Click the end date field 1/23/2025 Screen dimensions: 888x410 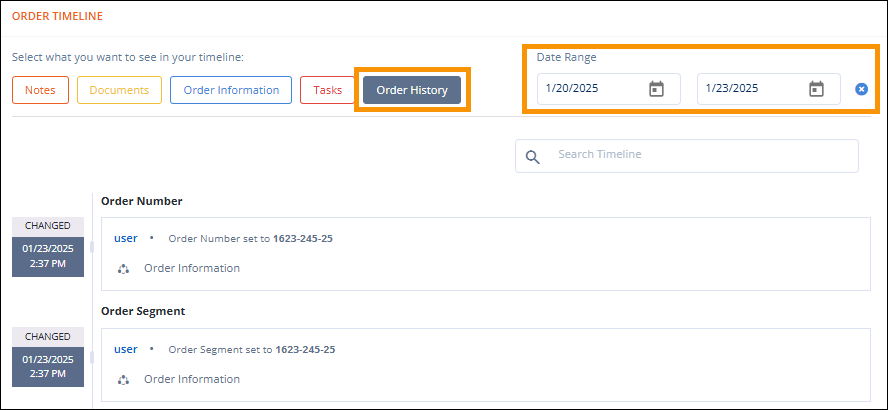[x=750, y=89]
